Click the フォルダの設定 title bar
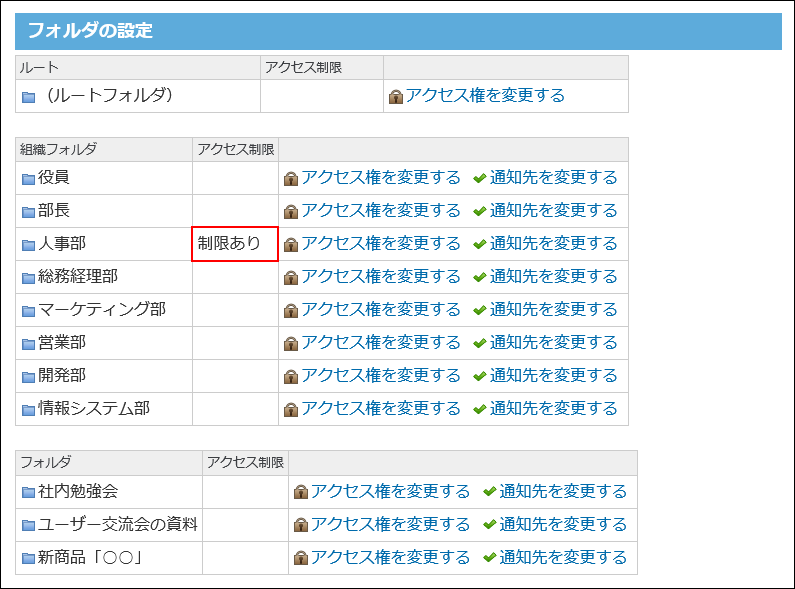The image size is (795, 589). pos(398,31)
